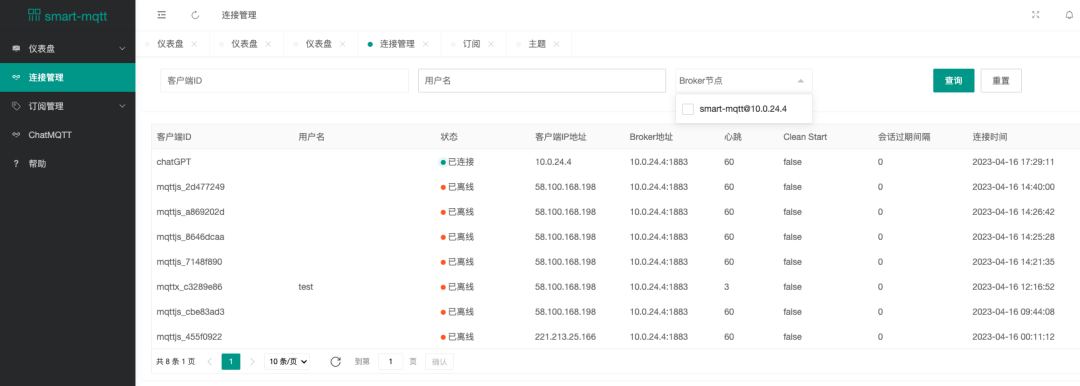The width and height of the screenshot is (1080, 386).
Task: Click the 客户端IP地址 column header
Action: (561, 136)
